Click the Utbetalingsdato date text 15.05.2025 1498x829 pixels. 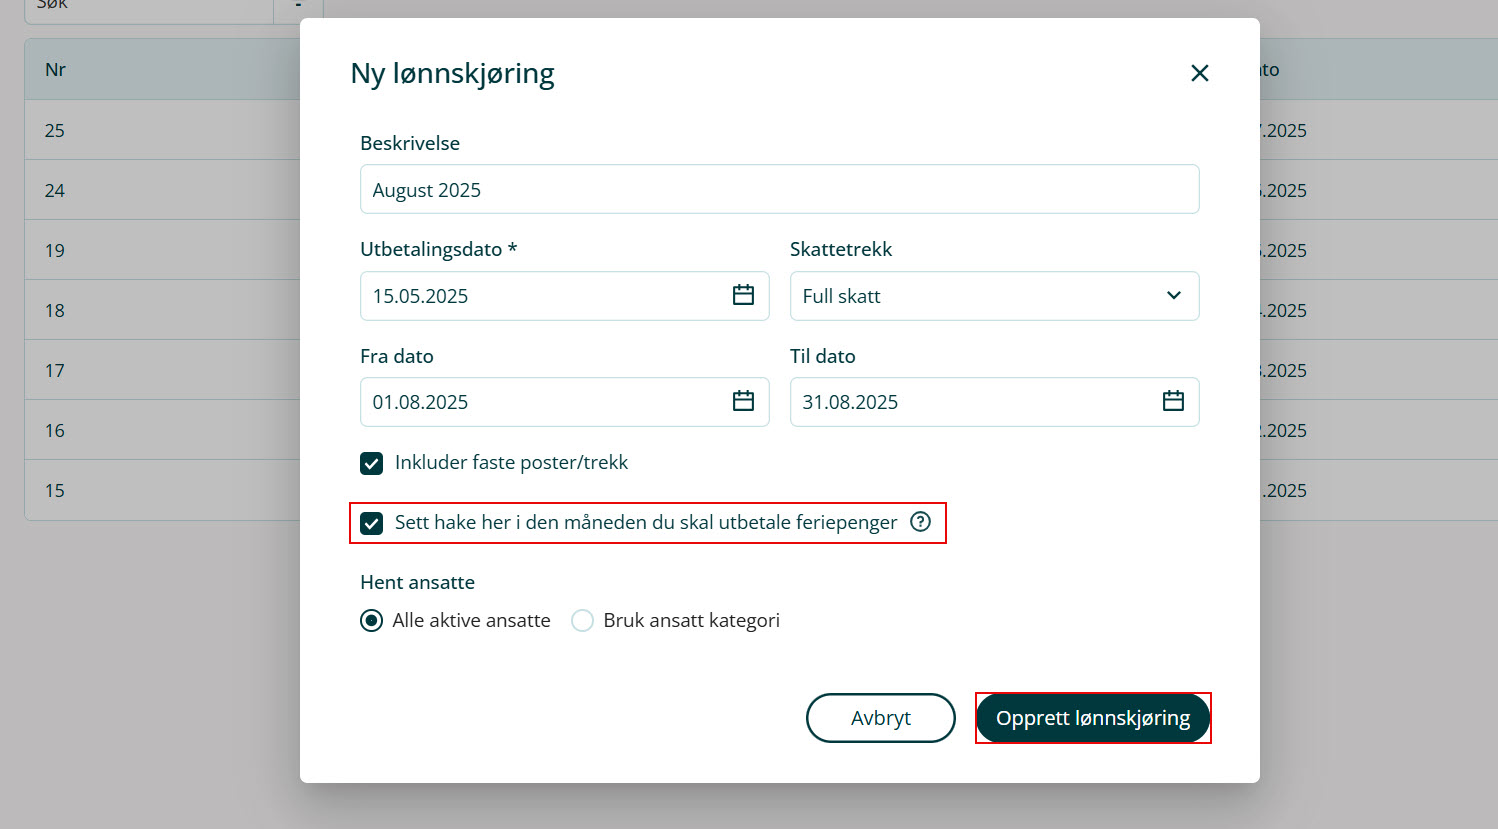click(421, 296)
